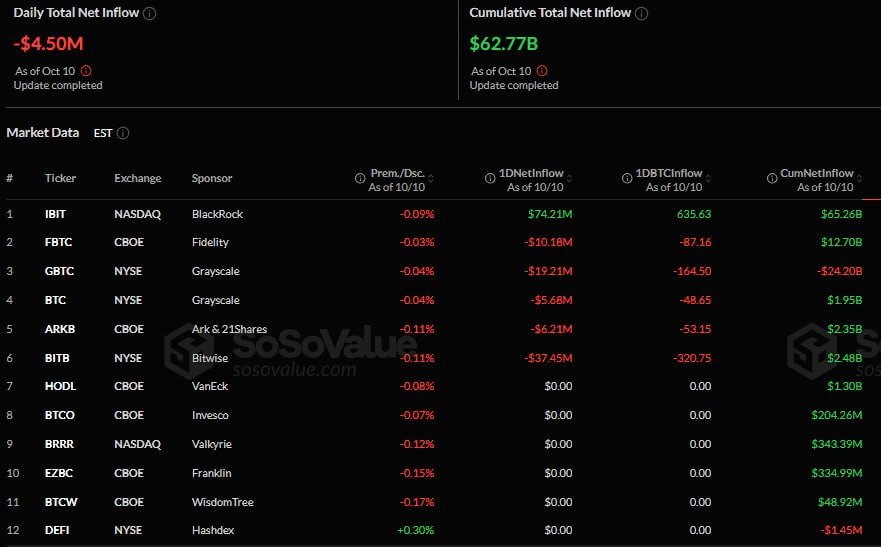Screen dimensions: 881x547
Task: Click info icon beside 1DNetInflow column header
Action: click(491, 179)
